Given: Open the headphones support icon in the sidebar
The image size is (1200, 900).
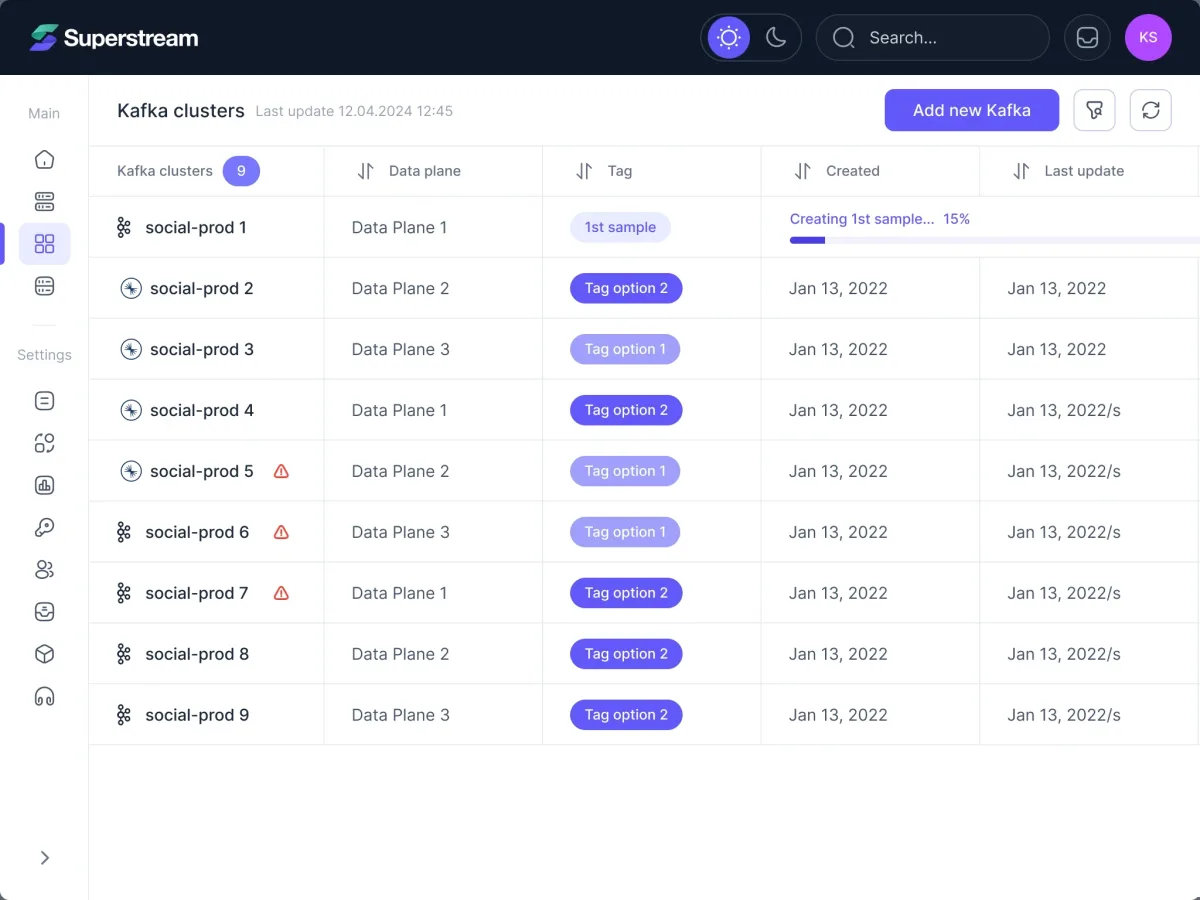Looking at the screenshot, I should (44, 697).
